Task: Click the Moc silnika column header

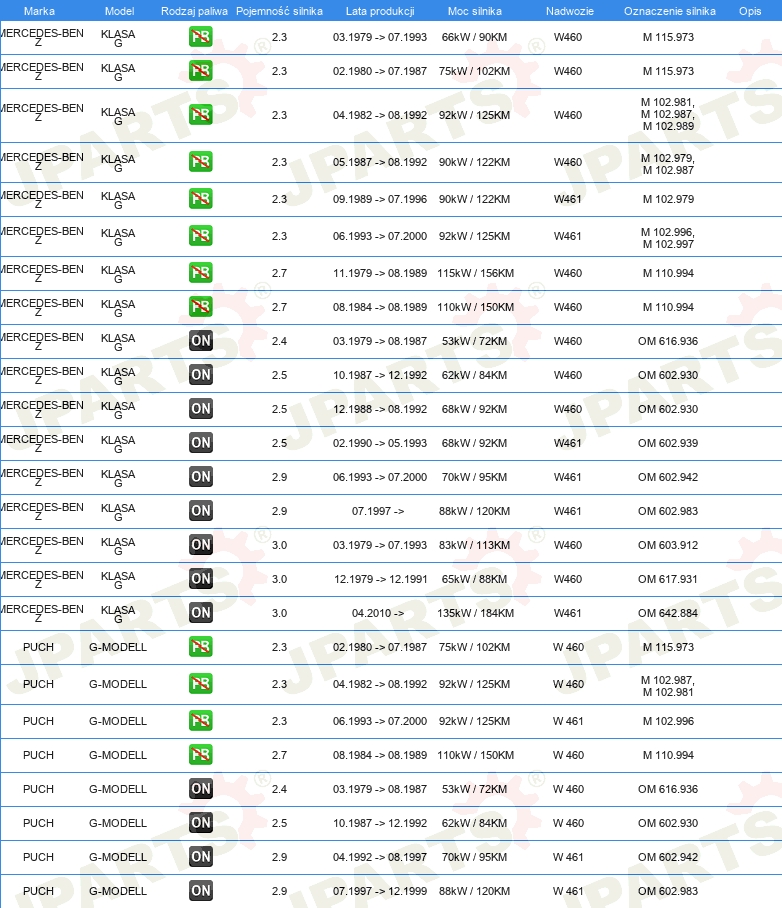Action: 474,11
